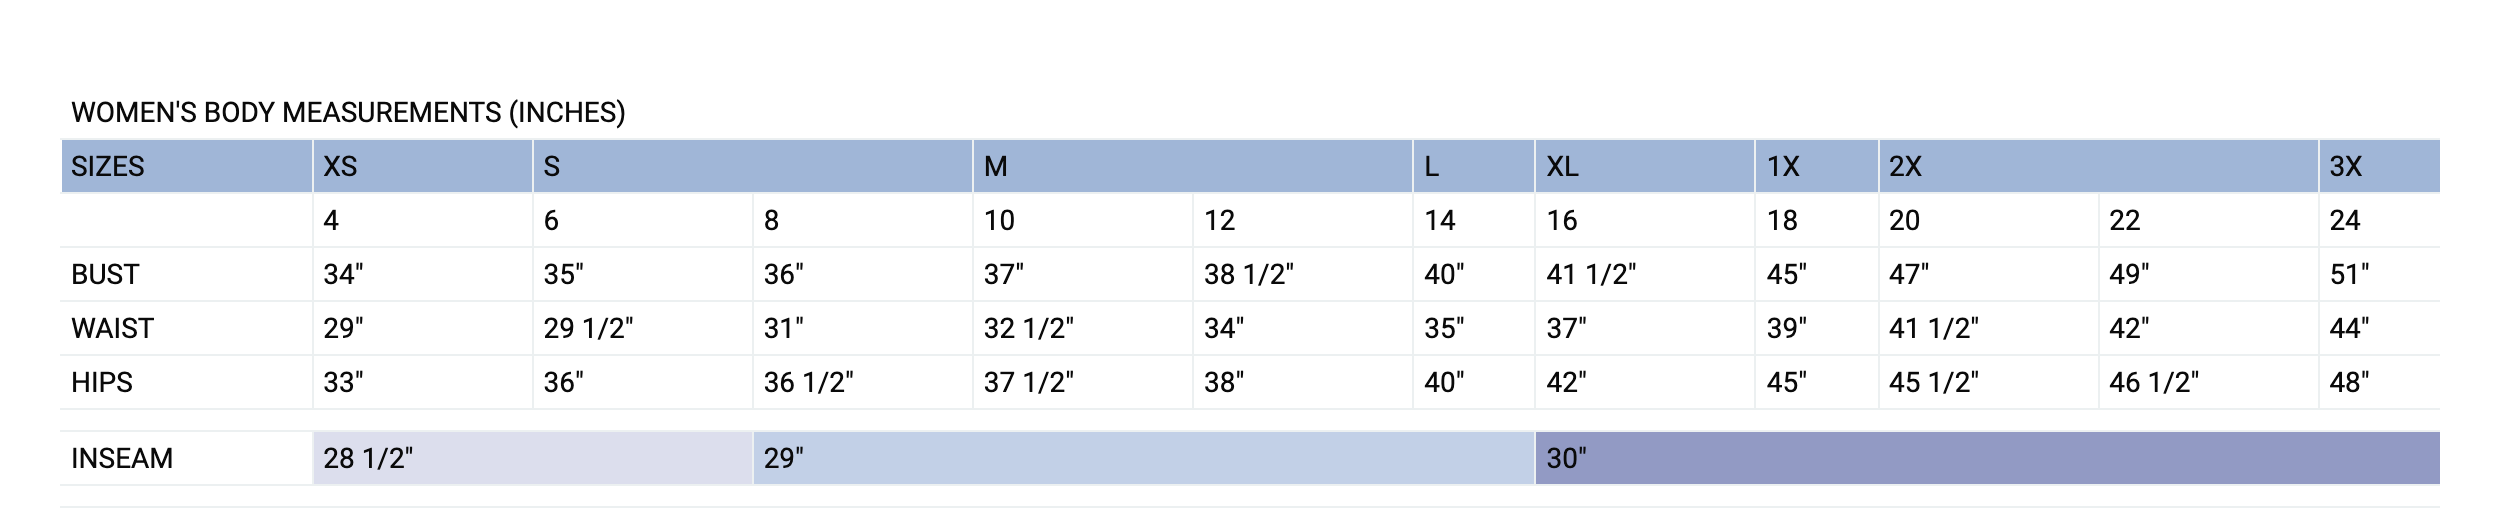The width and height of the screenshot is (2508, 508).
Task: Select the XS size header cell
Action: (422, 166)
